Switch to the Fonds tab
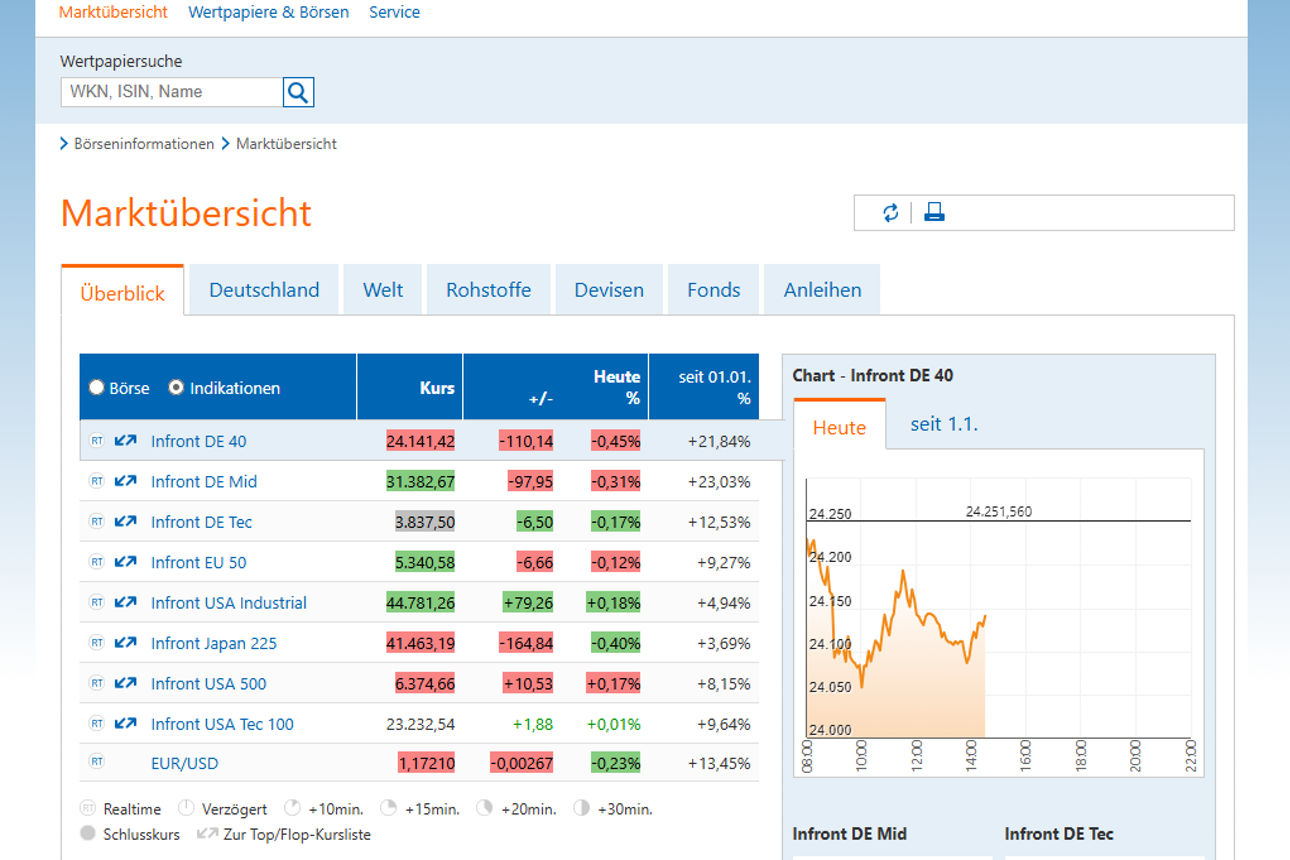 click(x=714, y=290)
